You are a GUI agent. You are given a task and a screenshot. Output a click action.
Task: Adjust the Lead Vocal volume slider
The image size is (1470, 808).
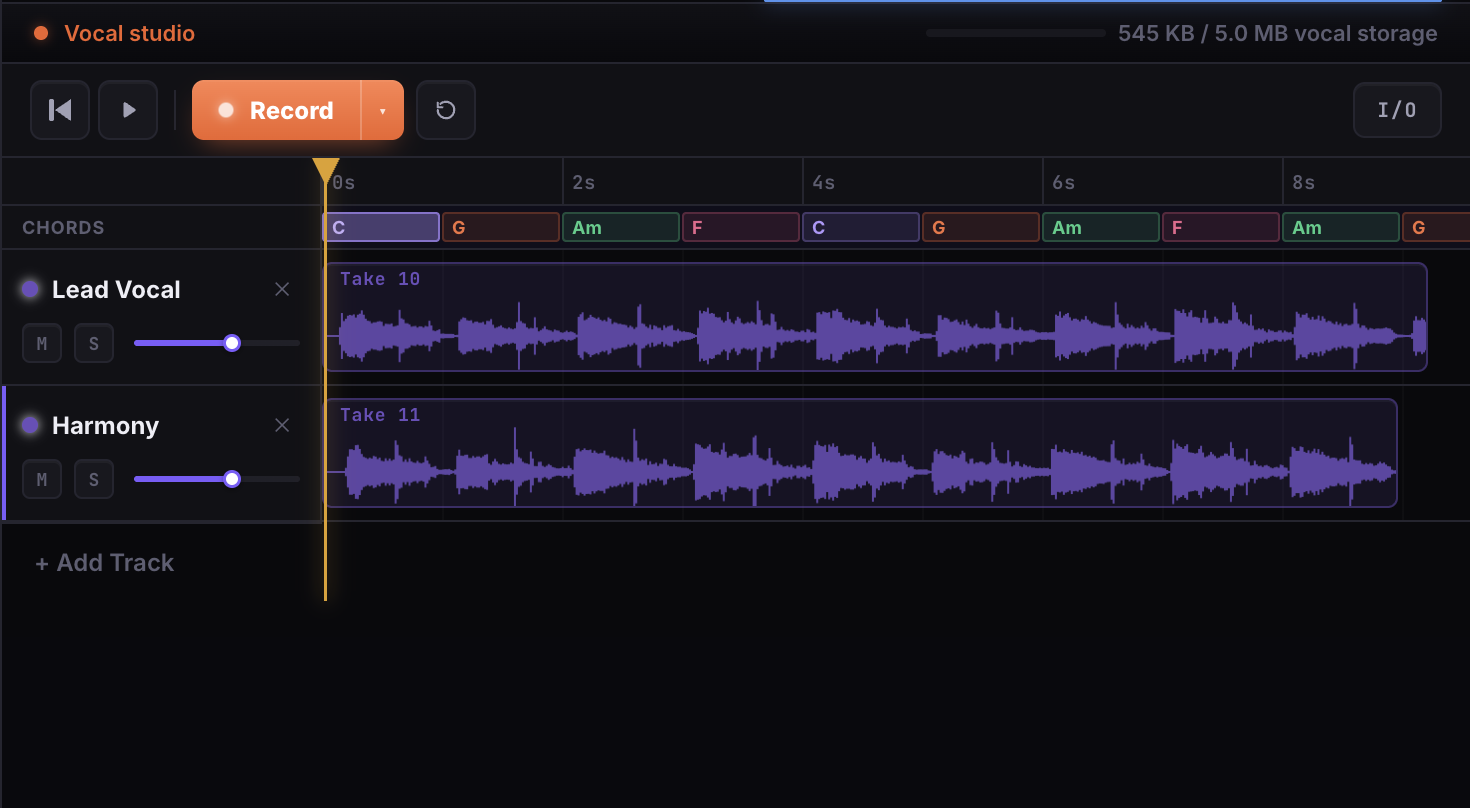[x=217, y=343]
